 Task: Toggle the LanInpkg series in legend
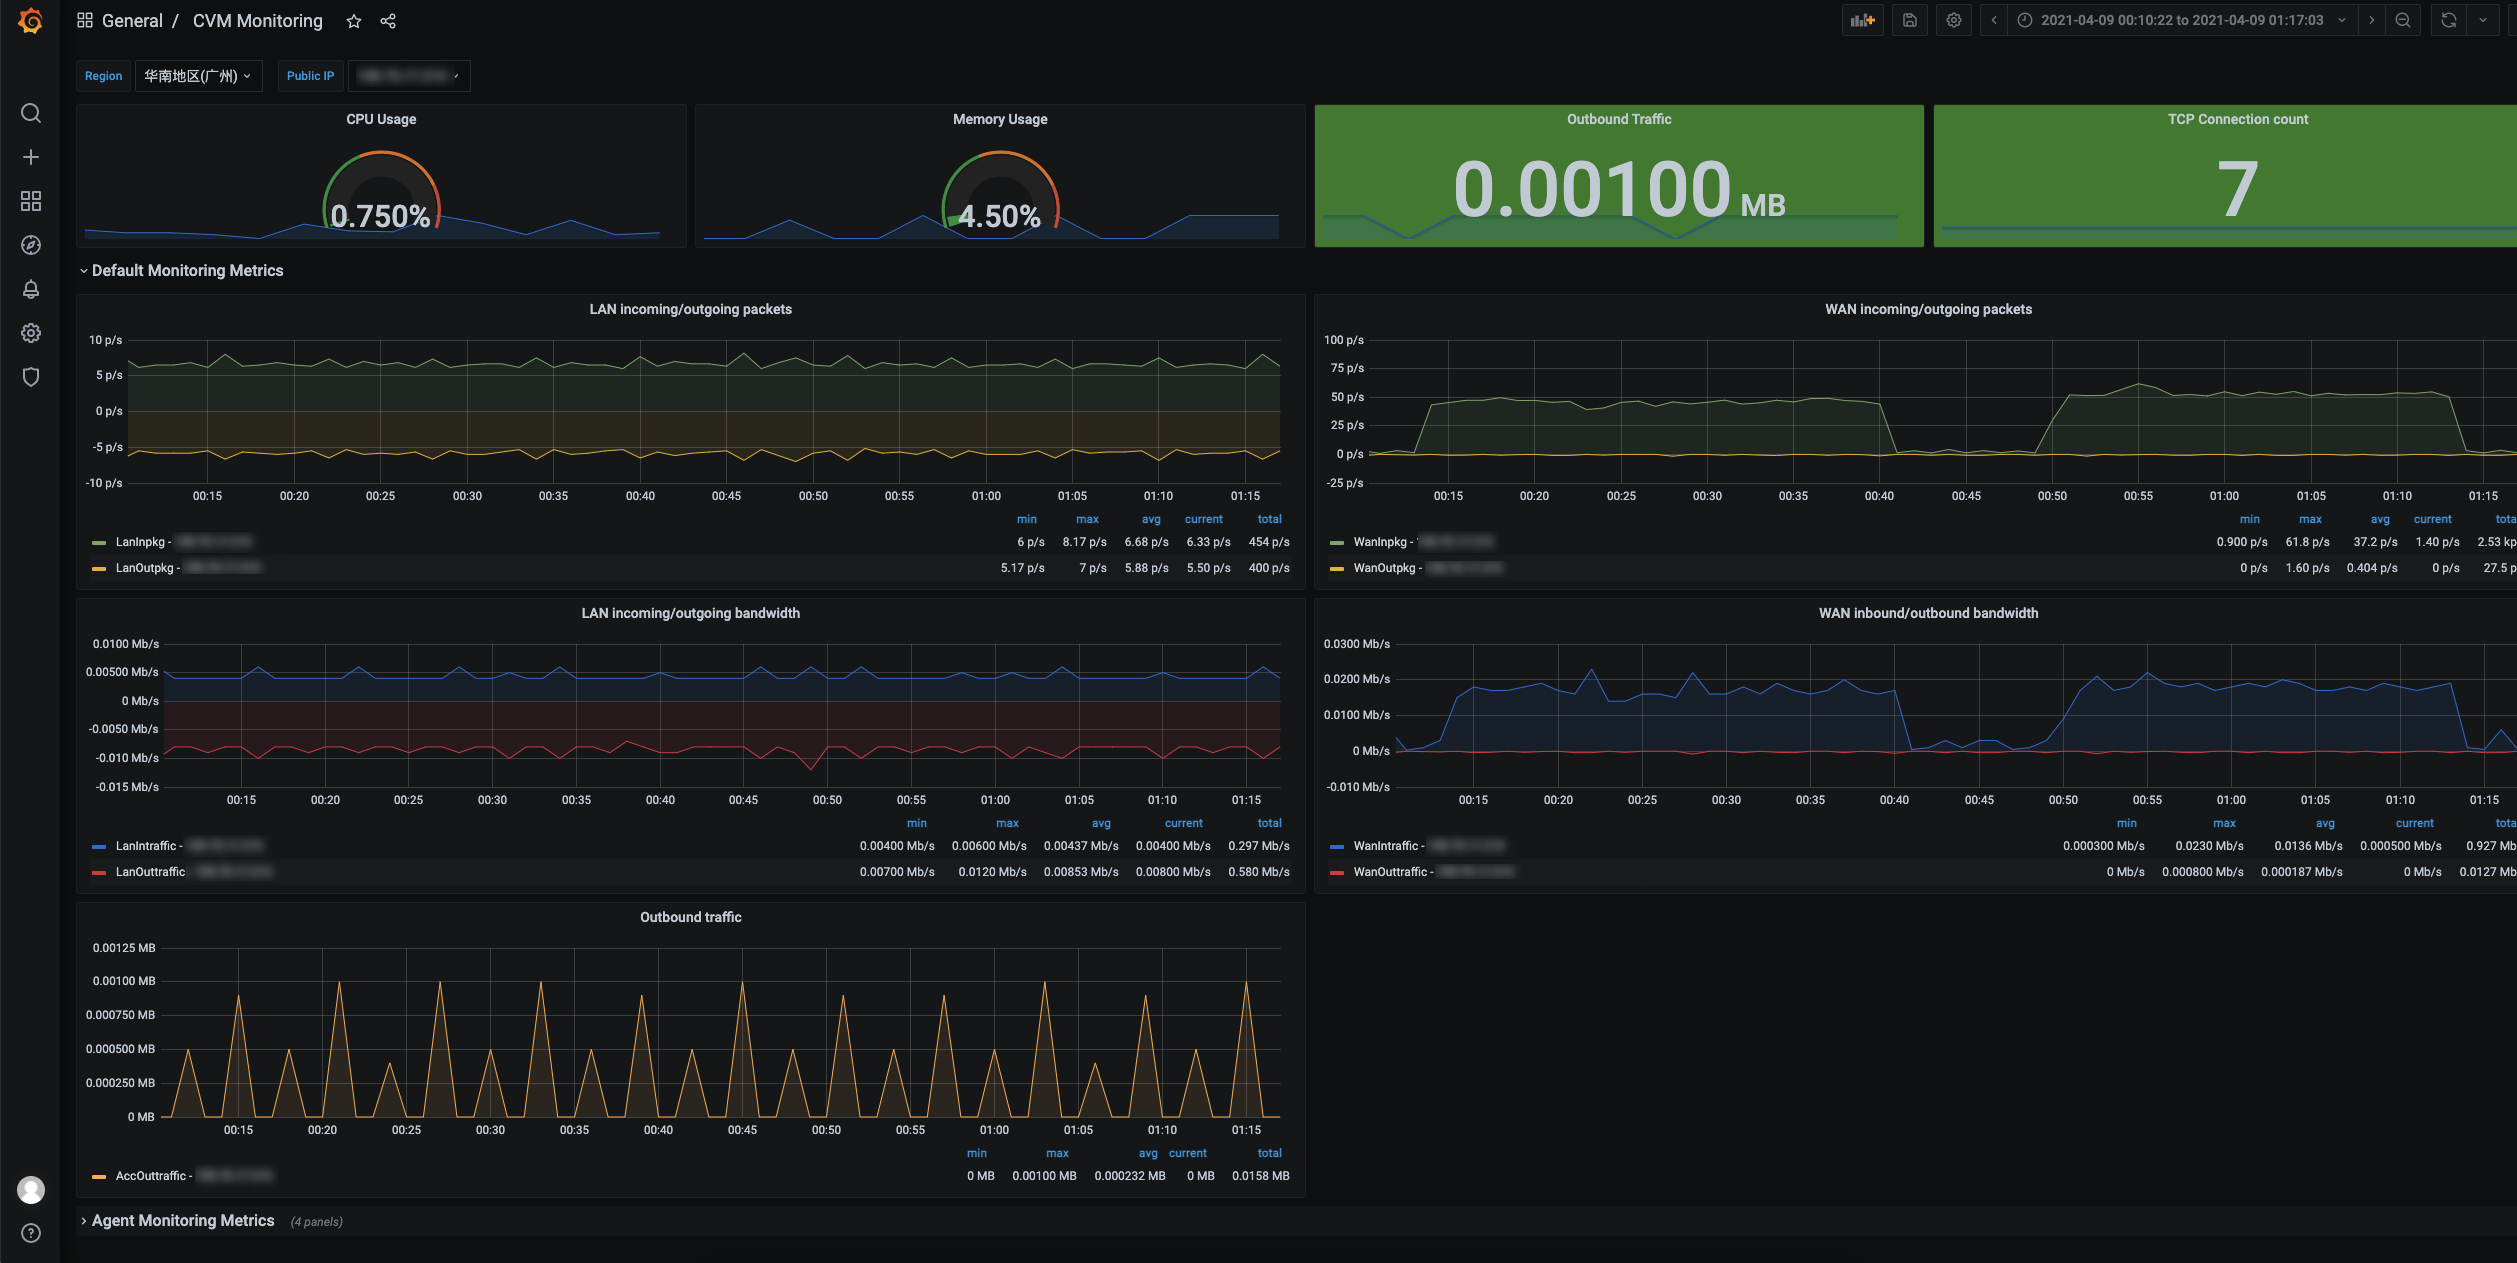point(140,542)
